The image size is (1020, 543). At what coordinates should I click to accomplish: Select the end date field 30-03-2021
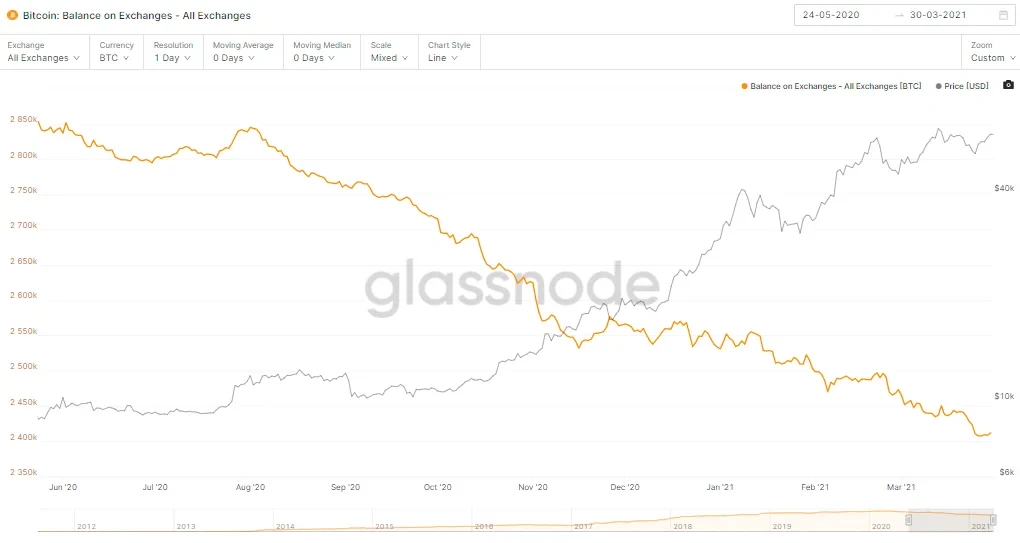[947, 16]
